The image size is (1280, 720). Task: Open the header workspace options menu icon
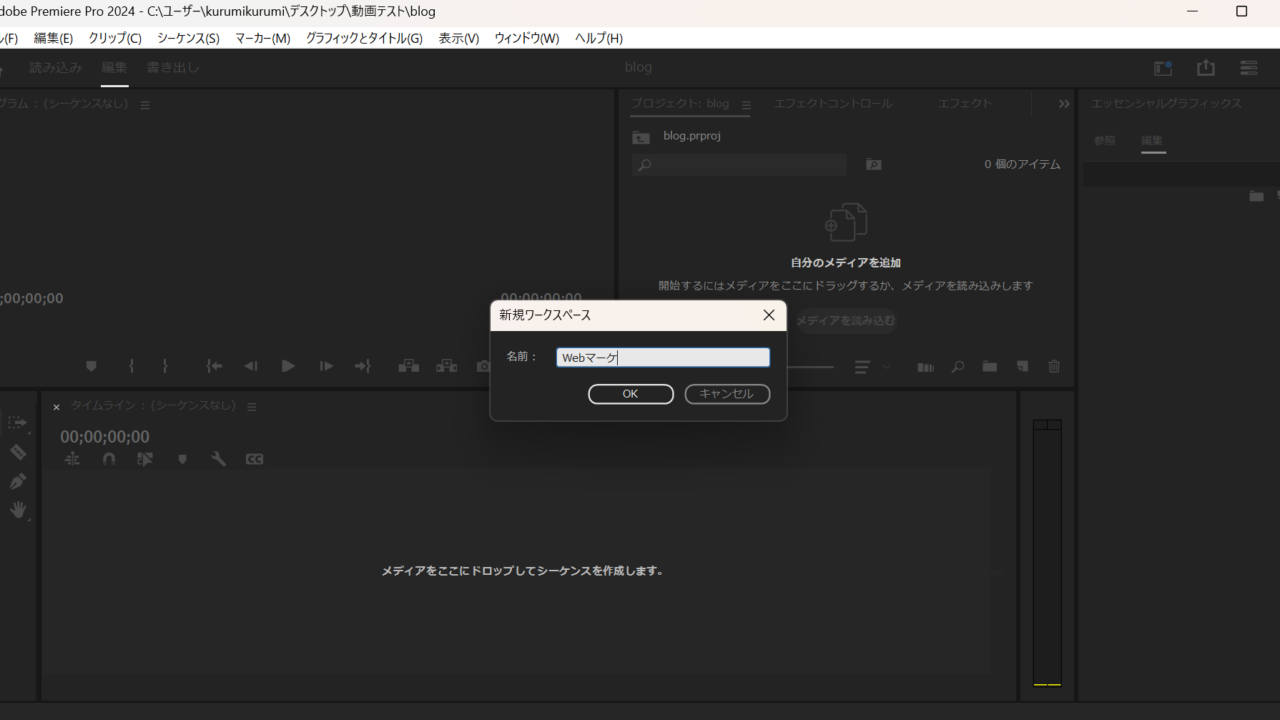pyautogui.click(x=1249, y=67)
